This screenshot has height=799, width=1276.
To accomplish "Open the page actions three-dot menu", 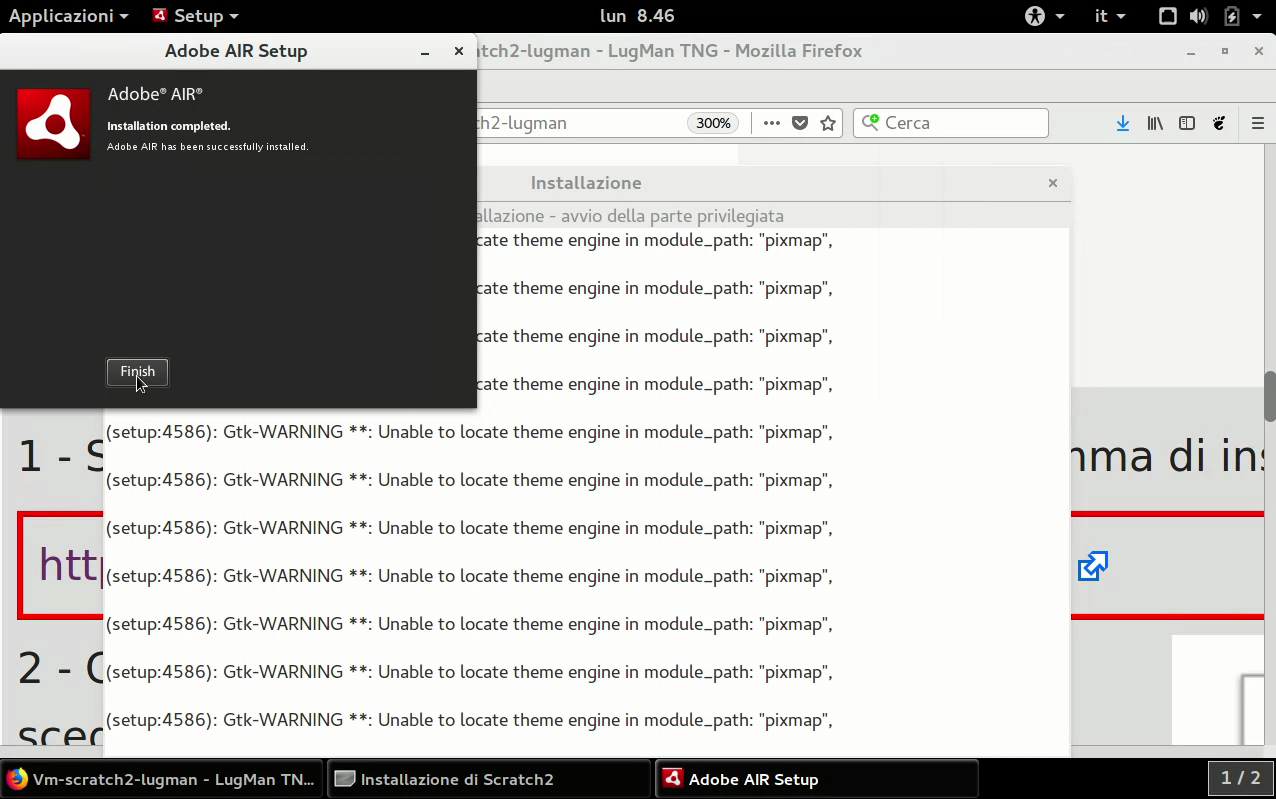I will click(x=771, y=123).
